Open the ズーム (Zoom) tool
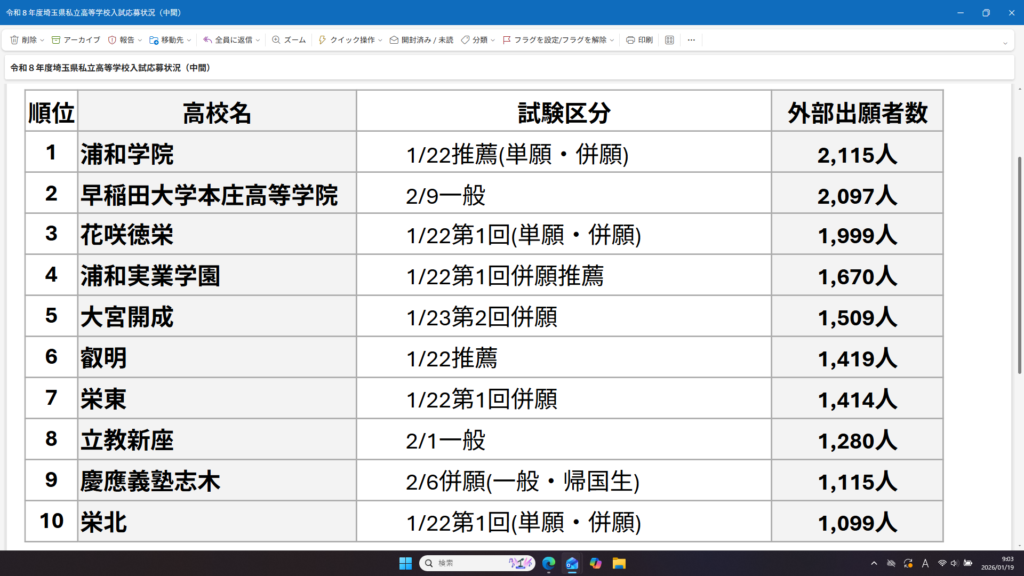Screen dimensions: 1024x576 point(288,40)
